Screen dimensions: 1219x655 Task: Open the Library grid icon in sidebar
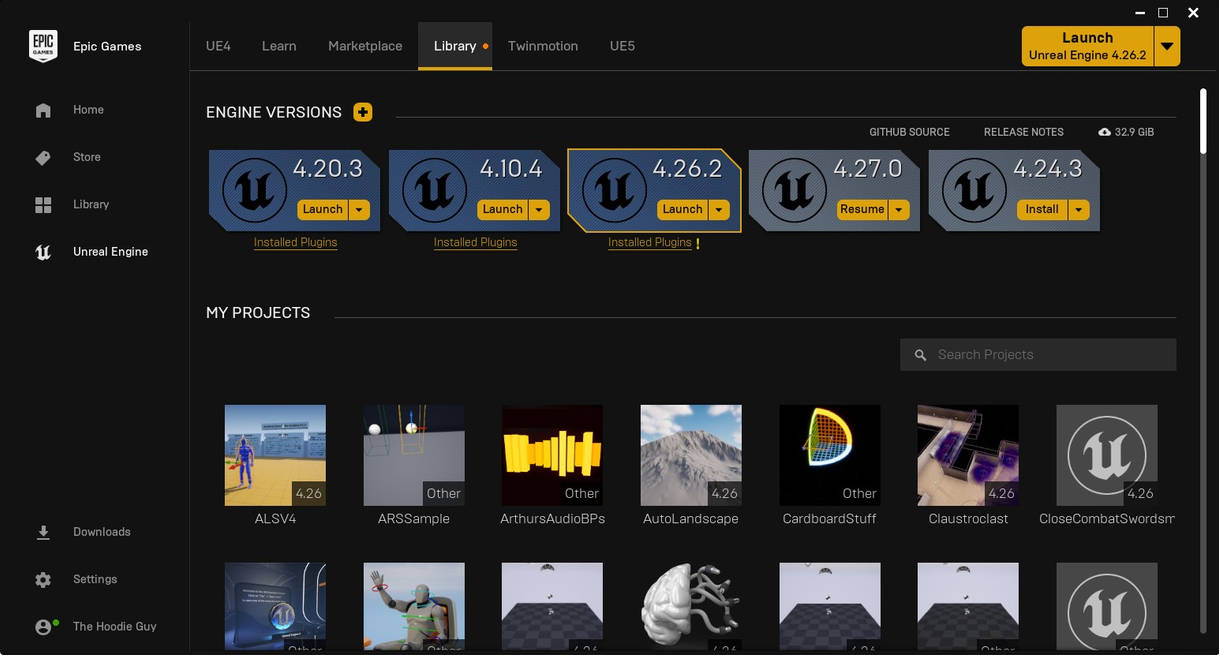point(43,205)
